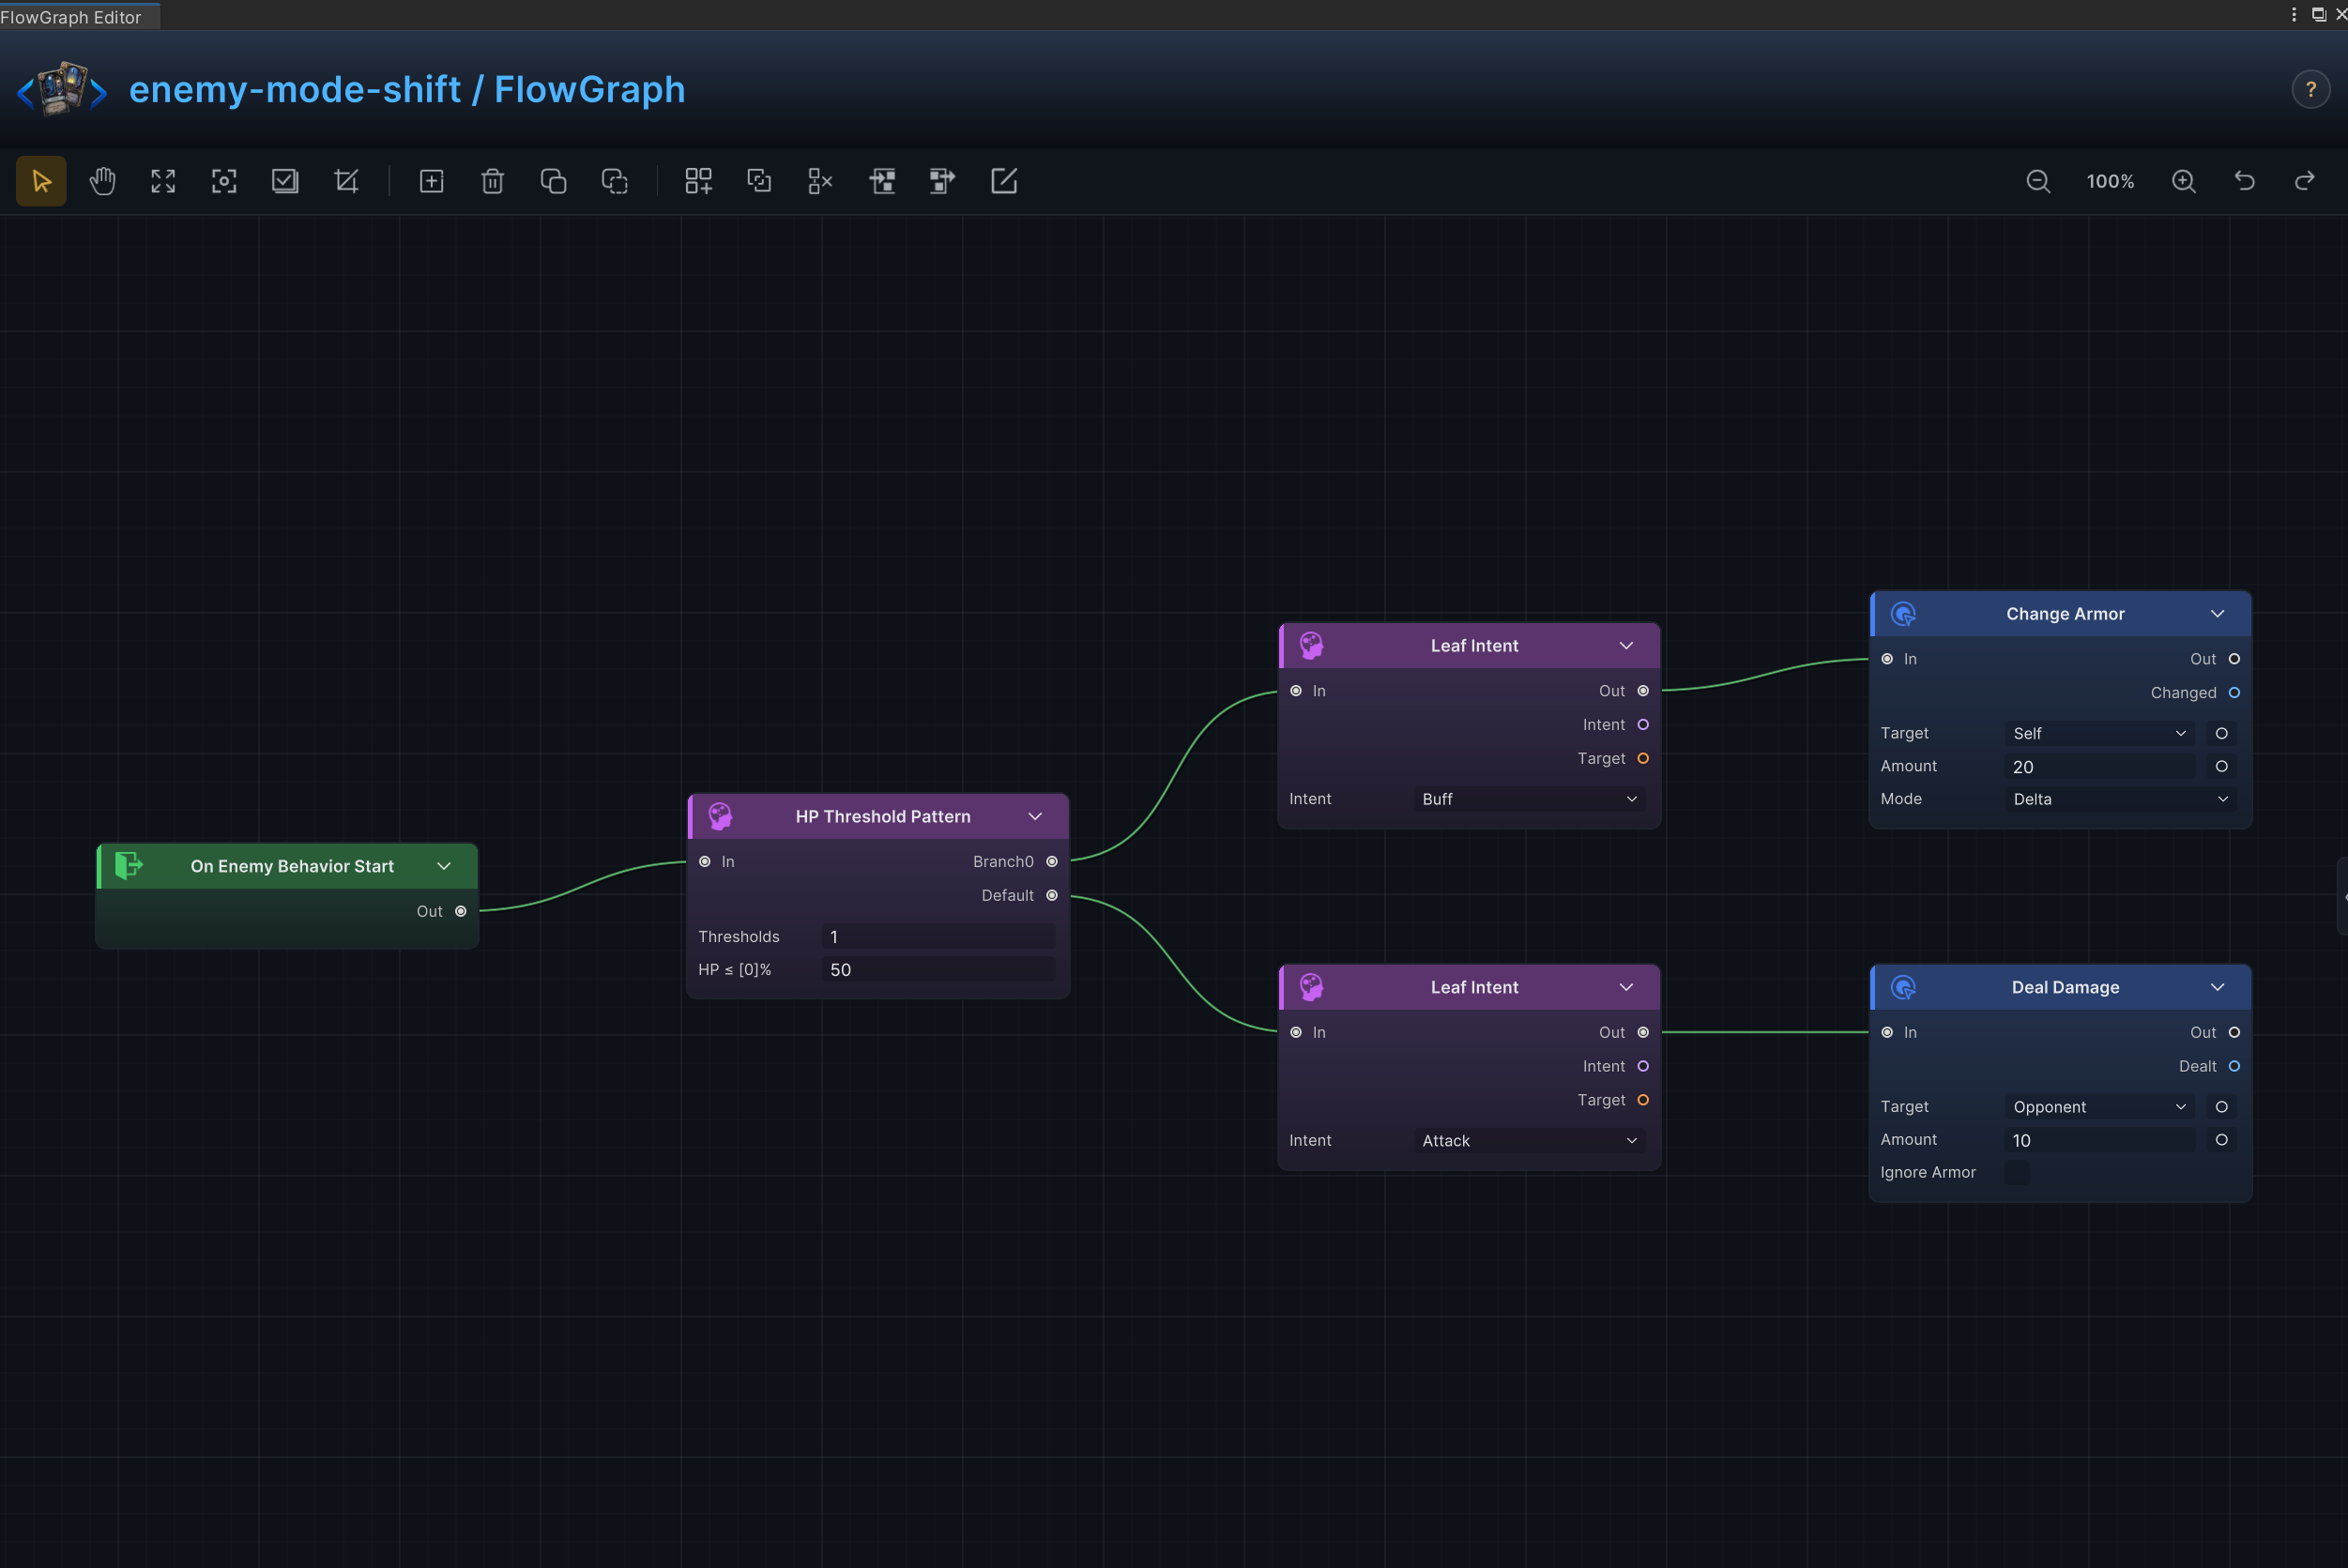
Task: Toggle the Ignore Armor checkbox
Action: pos(2017,1172)
